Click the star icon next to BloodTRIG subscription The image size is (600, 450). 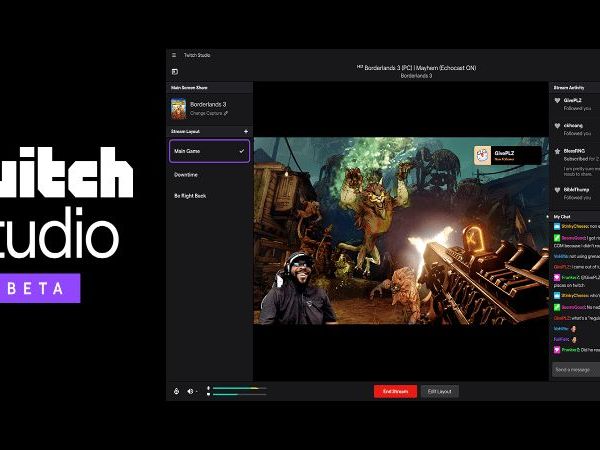tap(557, 151)
